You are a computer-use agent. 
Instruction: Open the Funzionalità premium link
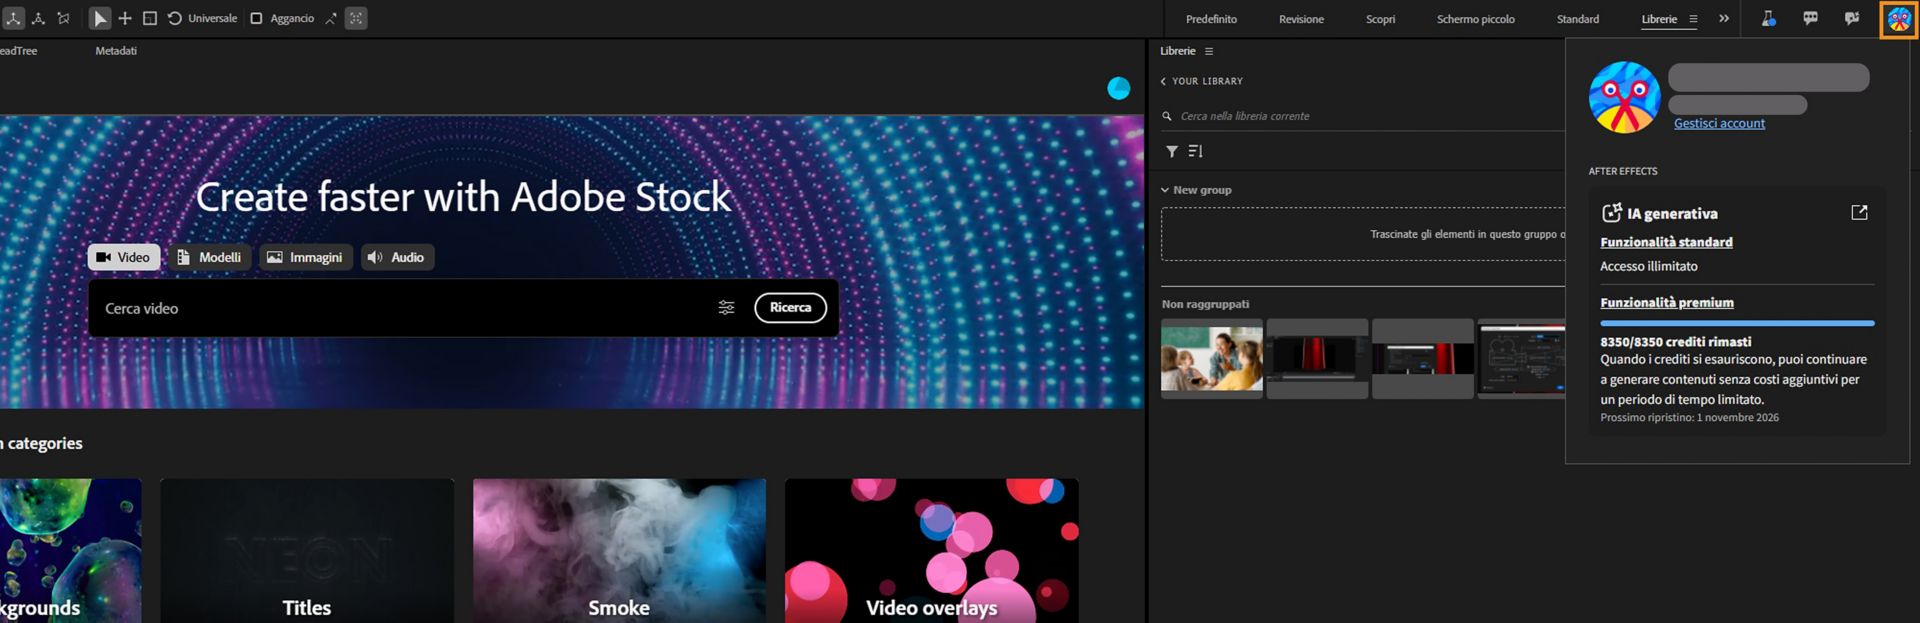[1667, 302]
